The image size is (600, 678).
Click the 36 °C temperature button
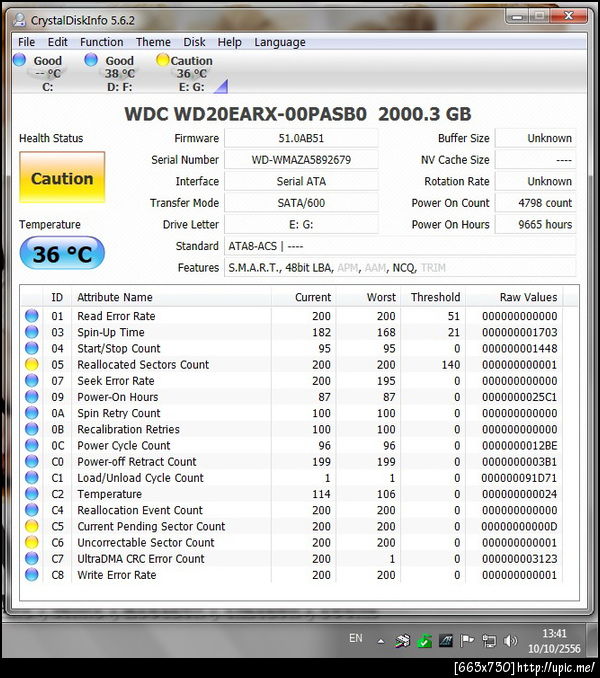[x=62, y=253]
